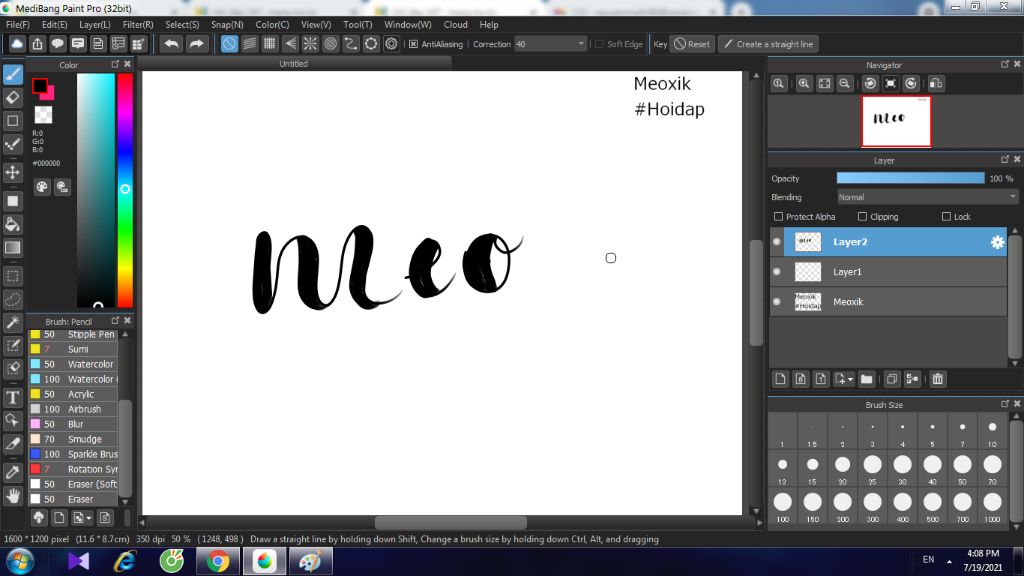Click the foreground black color swatch
This screenshot has height=576, width=1024.
tap(40, 86)
